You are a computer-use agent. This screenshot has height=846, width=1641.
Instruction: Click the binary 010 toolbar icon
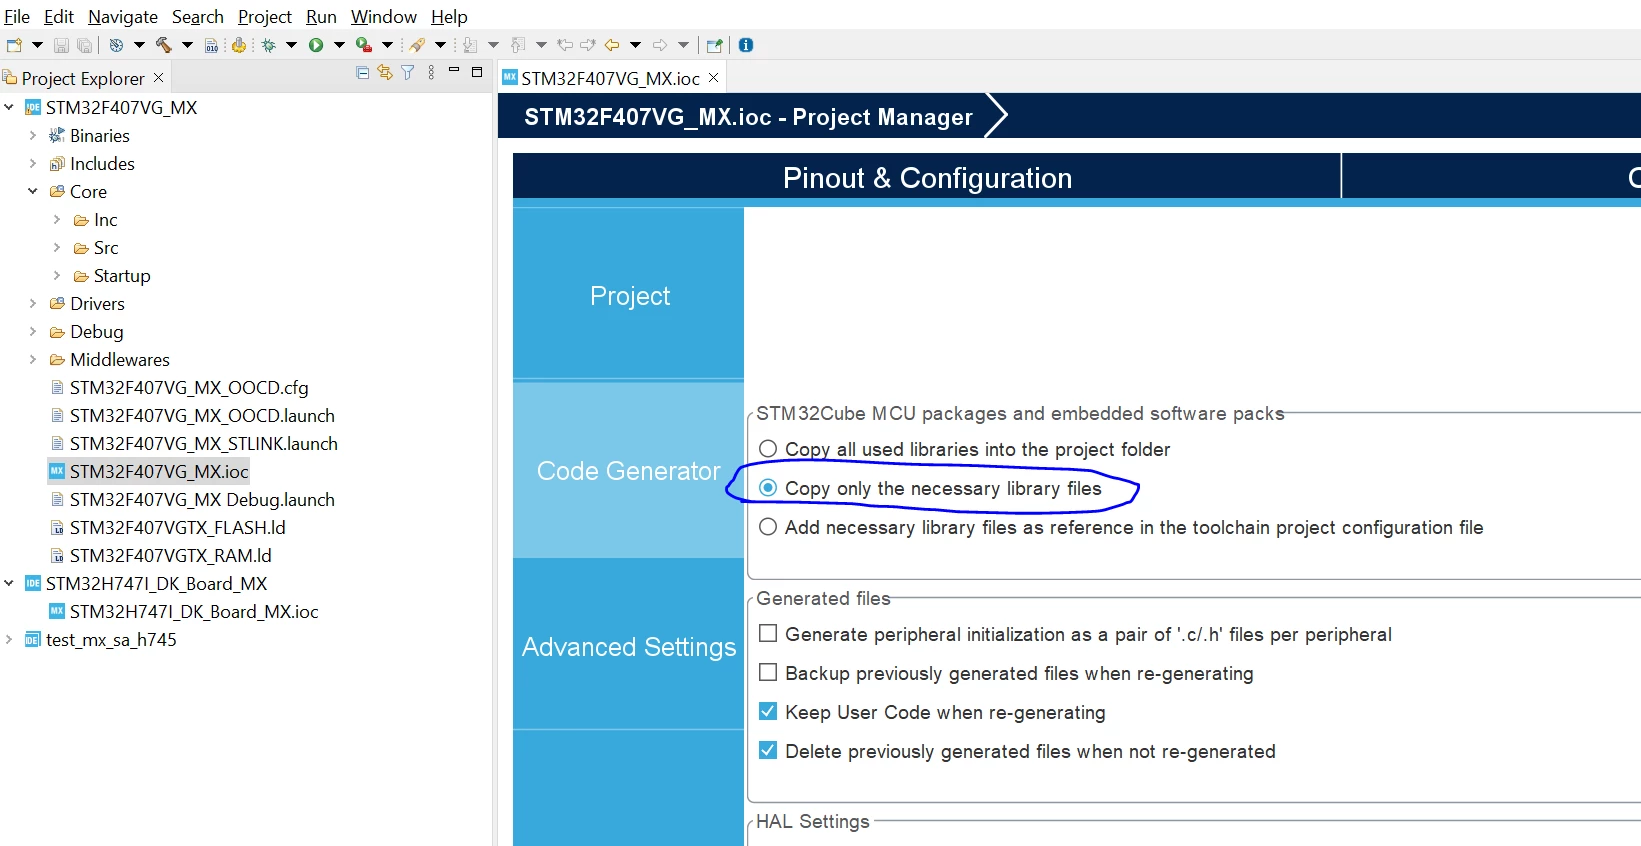coord(211,45)
